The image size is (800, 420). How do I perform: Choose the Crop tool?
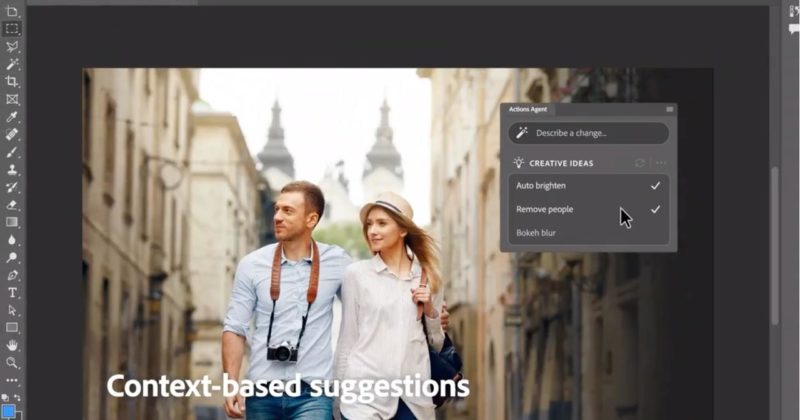(x=12, y=81)
